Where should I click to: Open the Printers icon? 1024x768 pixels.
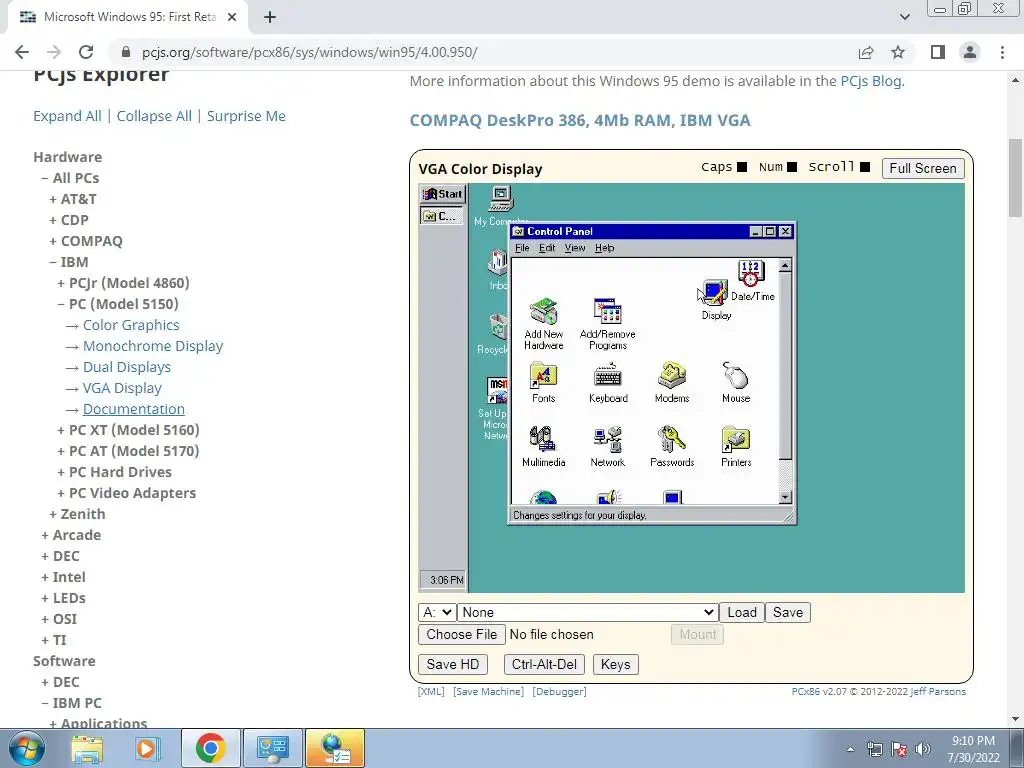[736, 447]
